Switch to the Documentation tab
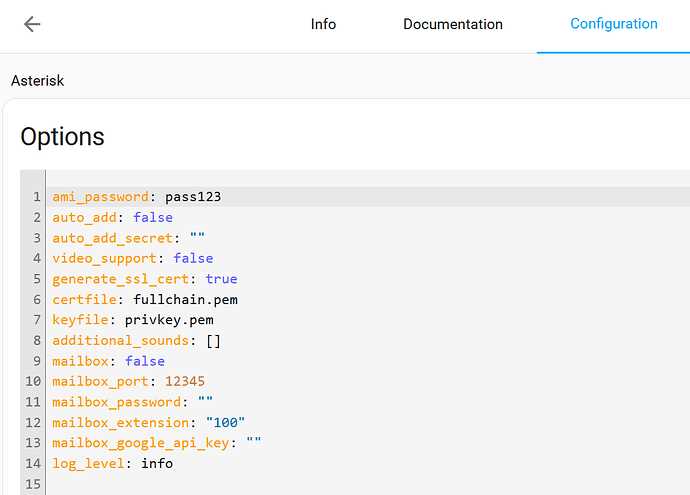Viewport: 690px width, 495px height. point(453,24)
